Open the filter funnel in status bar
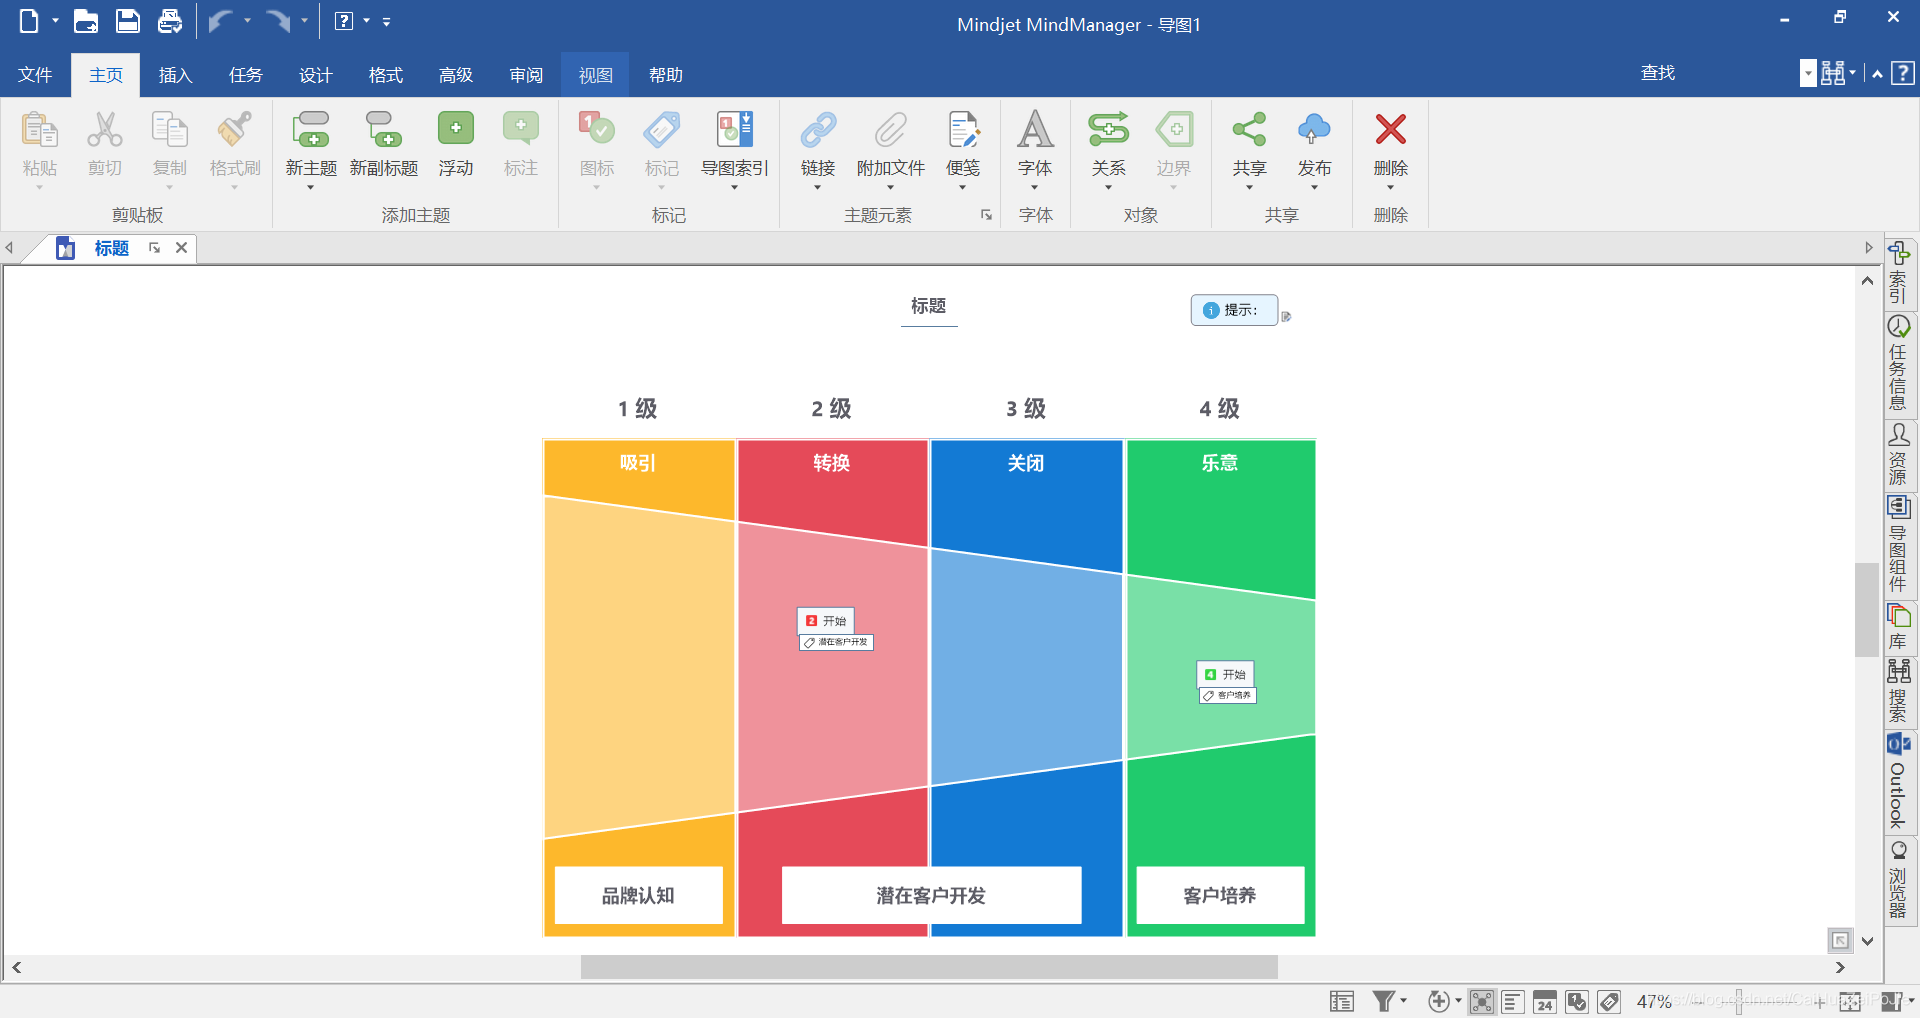 point(1384,1001)
